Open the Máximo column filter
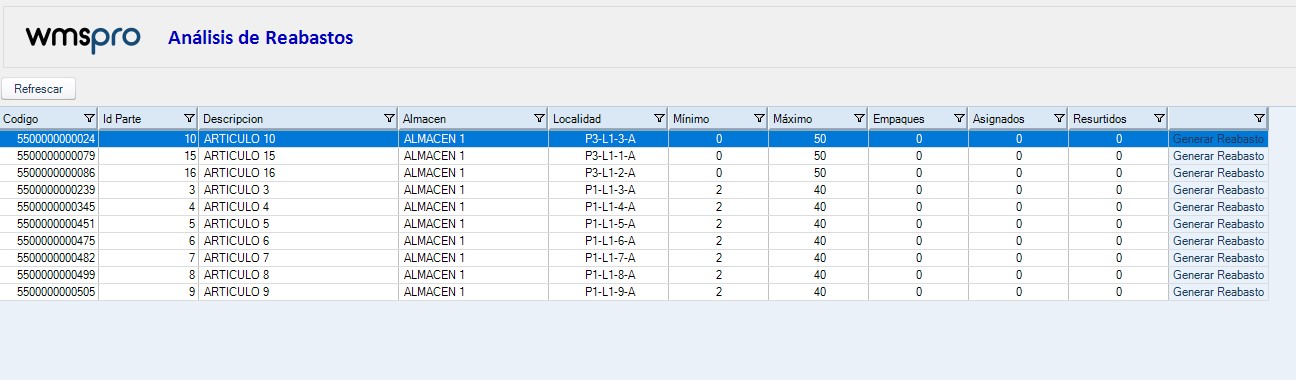1296x380 pixels. pos(859,119)
